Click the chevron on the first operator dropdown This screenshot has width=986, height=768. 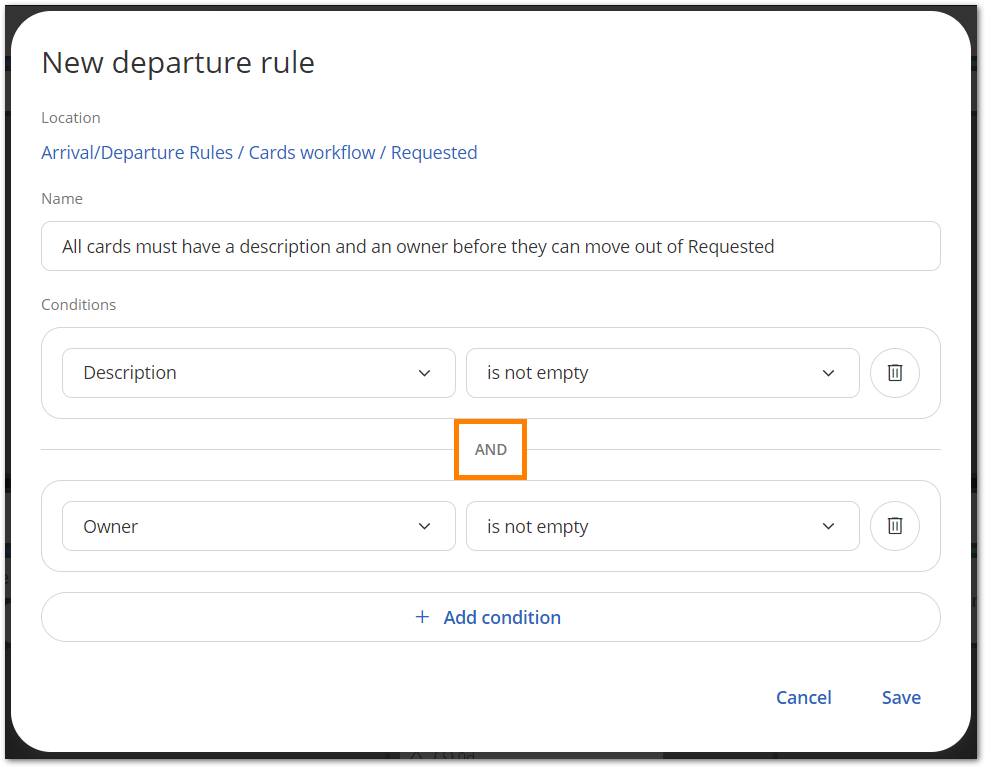pyautogui.click(x=828, y=373)
